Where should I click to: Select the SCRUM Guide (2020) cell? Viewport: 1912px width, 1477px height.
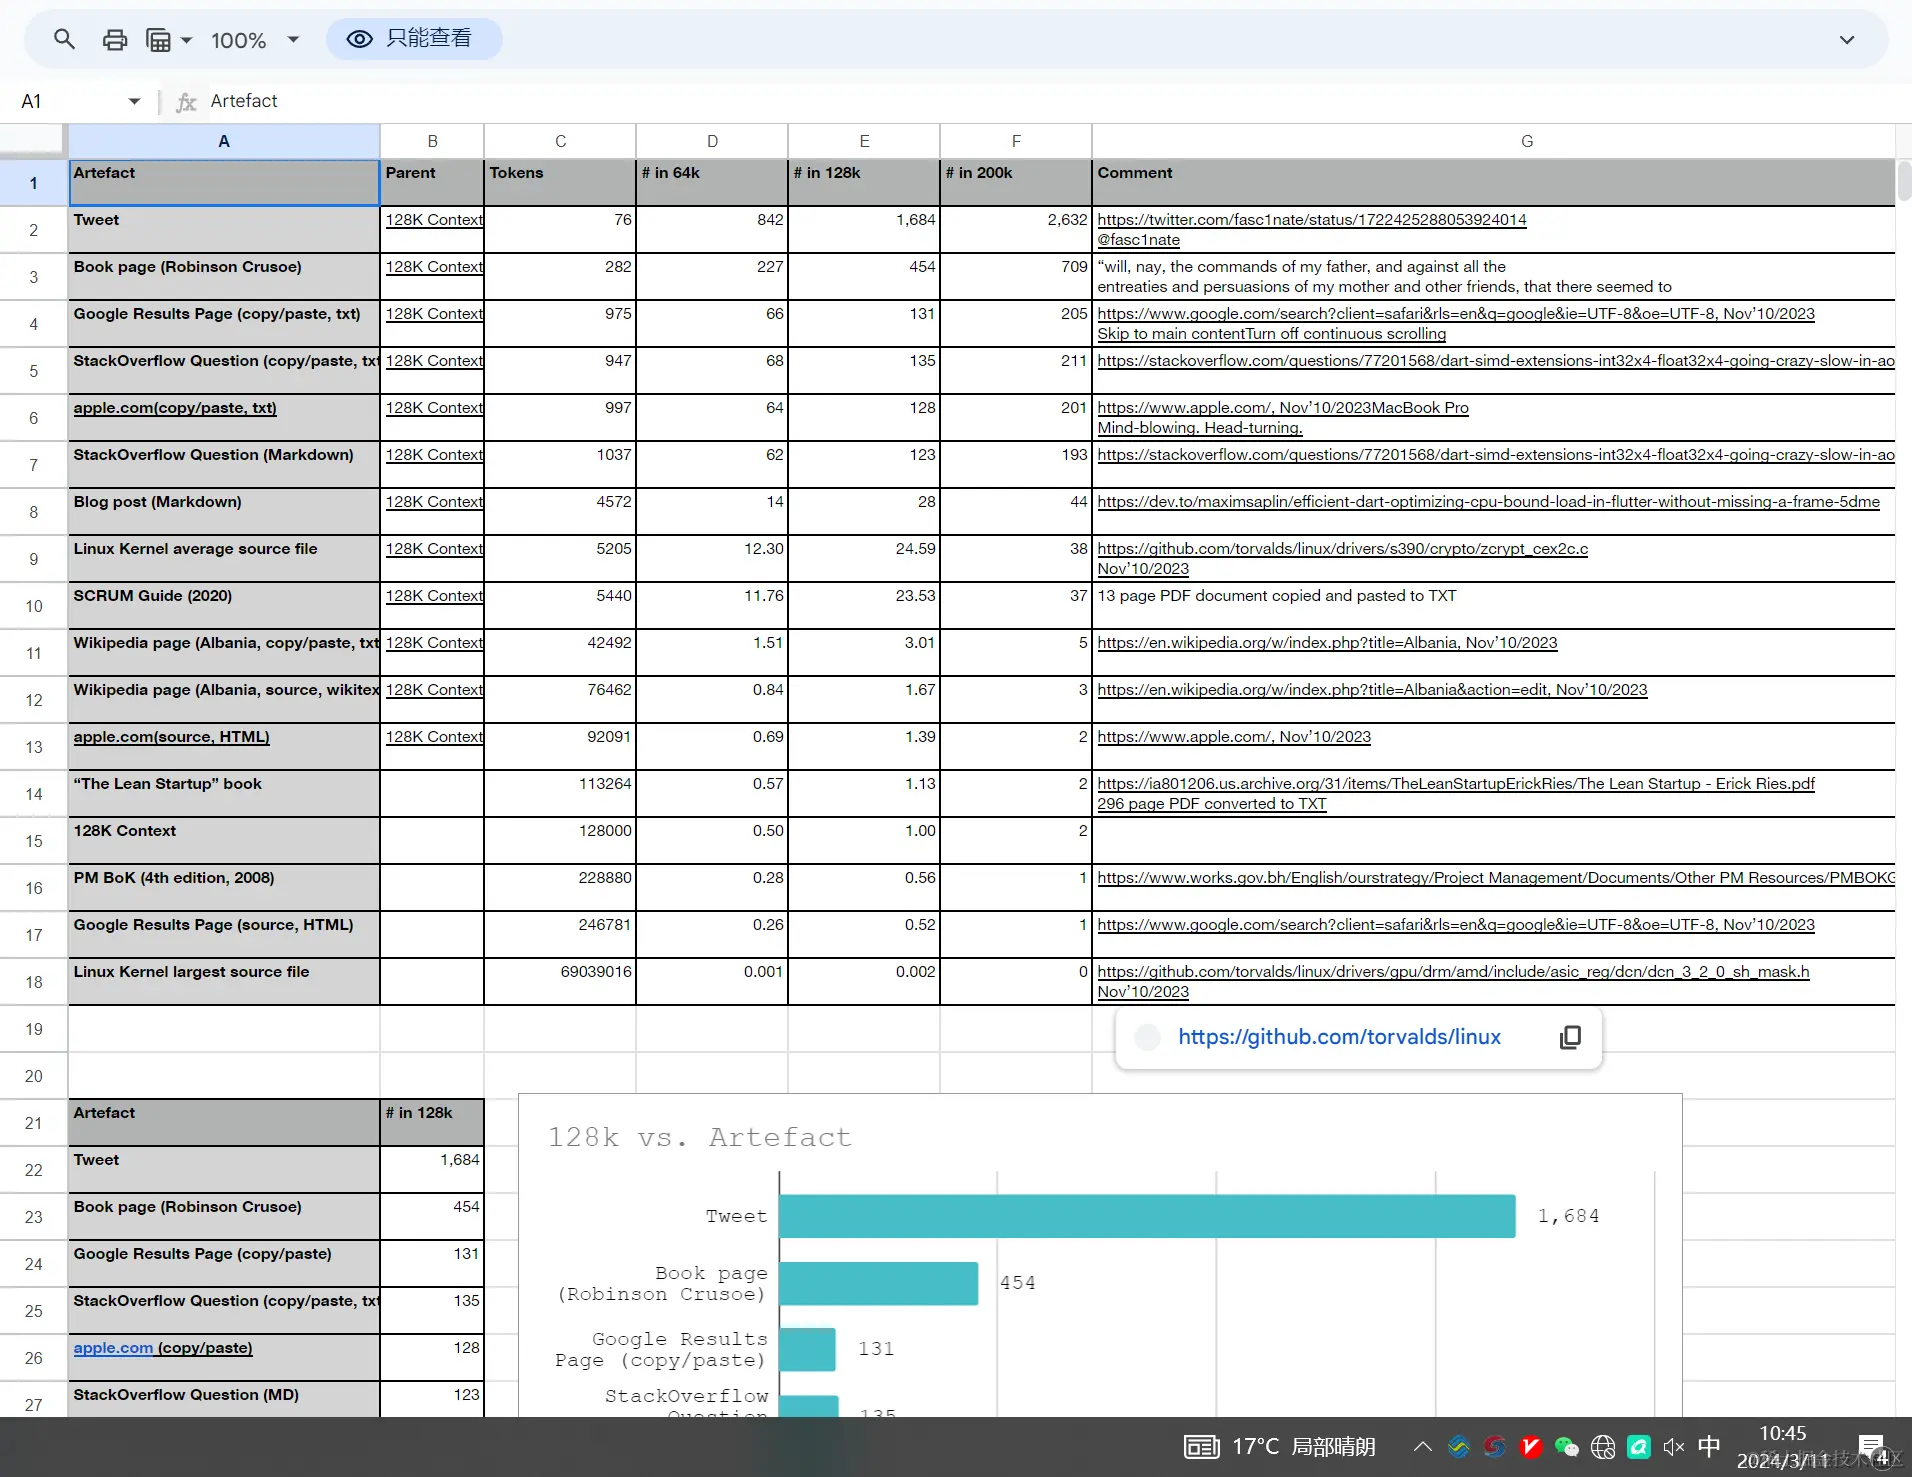(x=224, y=605)
